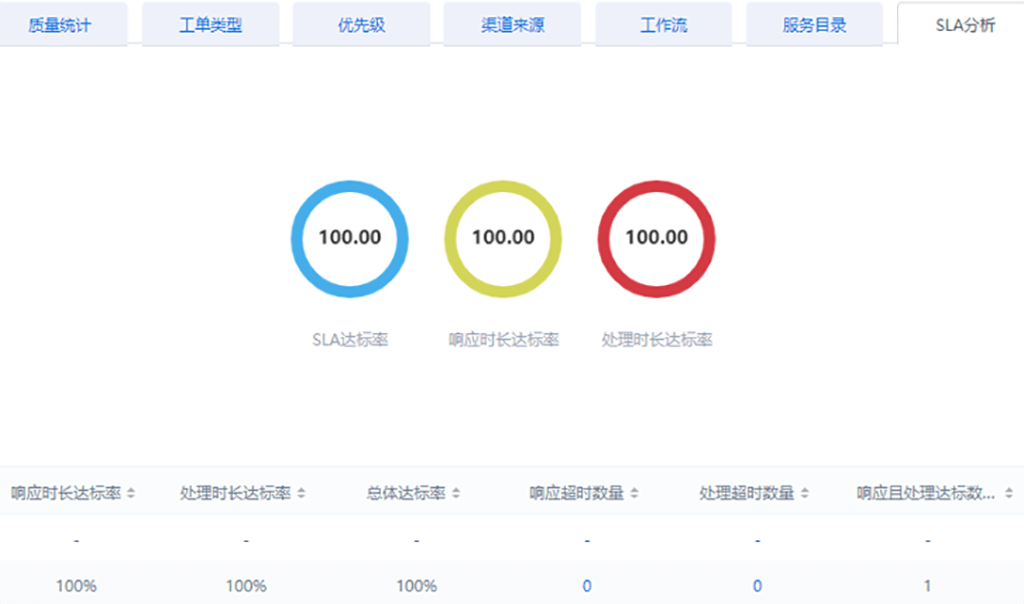Click the dash link under 响应超时数量
1024x604 pixels.
pyautogui.click(x=586, y=541)
